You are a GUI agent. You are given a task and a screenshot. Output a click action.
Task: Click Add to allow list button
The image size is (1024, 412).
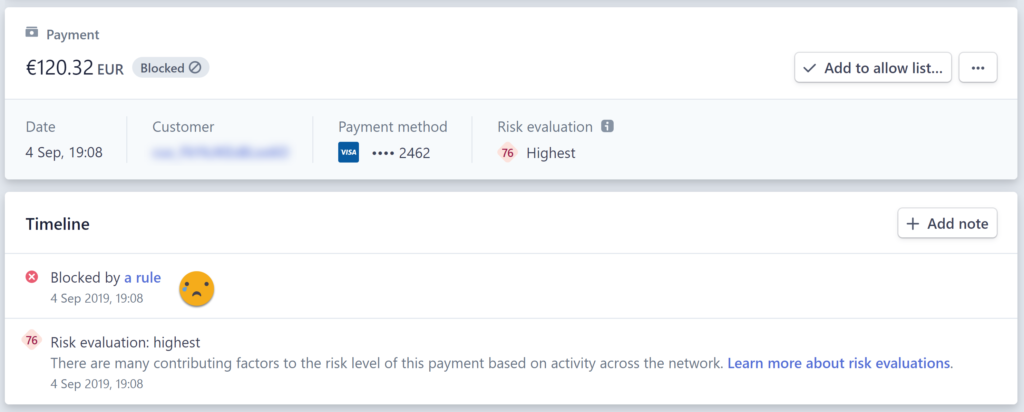pyautogui.click(x=873, y=68)
